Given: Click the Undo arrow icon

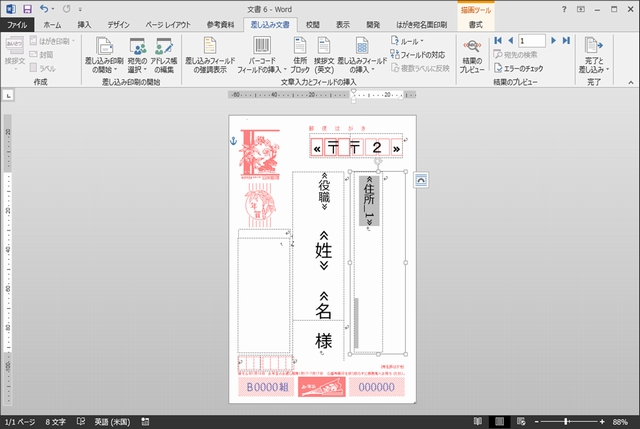Looking at the screenshot, I should click(x=44, y=9).
